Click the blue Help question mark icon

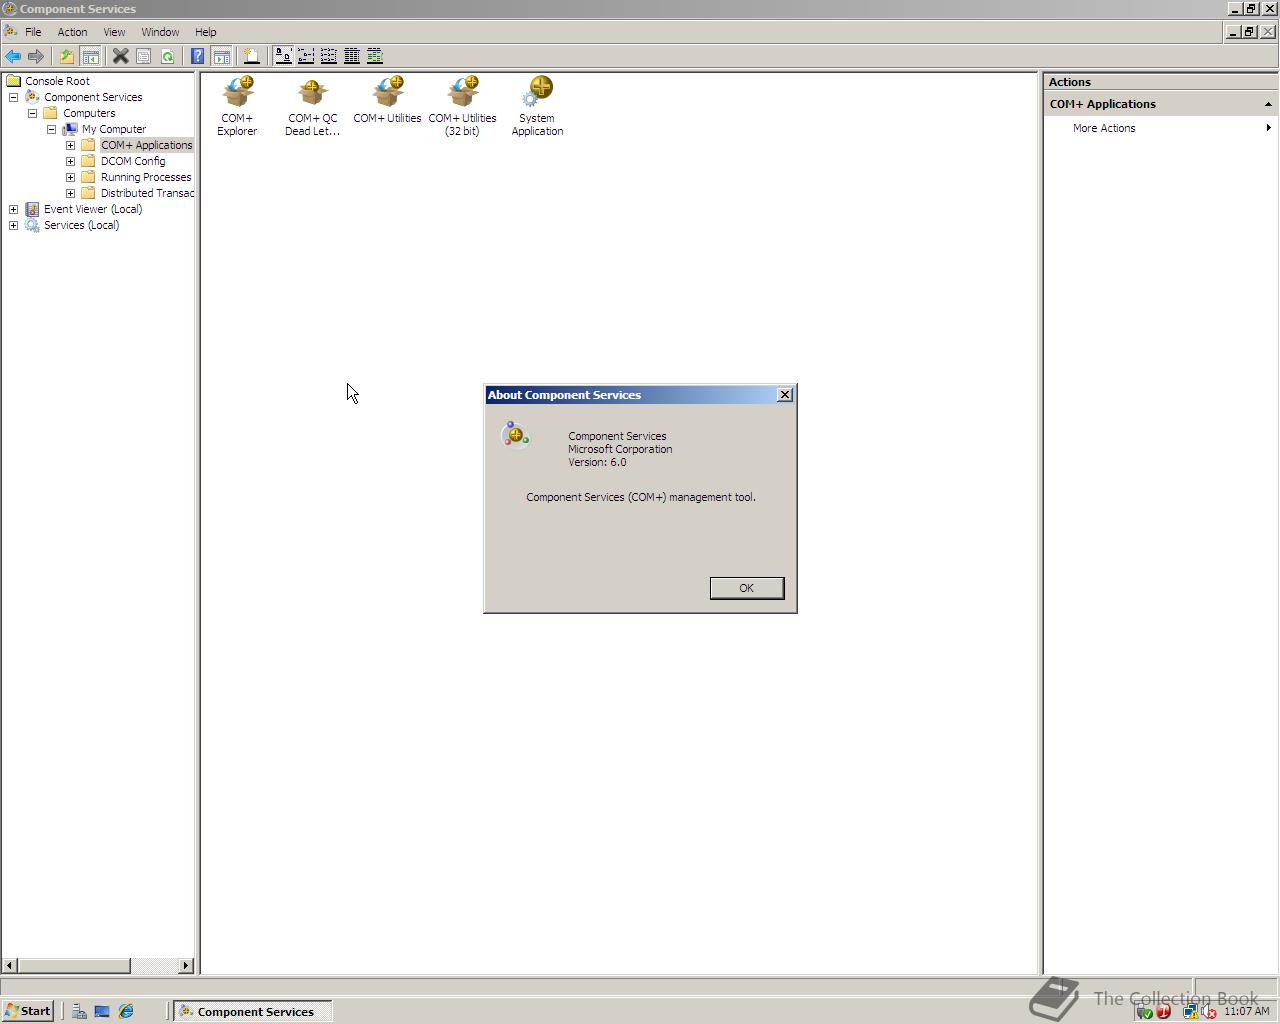point(197,56)
